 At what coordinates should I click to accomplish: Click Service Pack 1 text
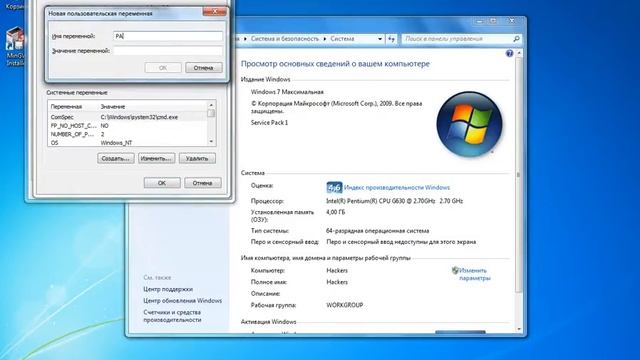(269, 122)
